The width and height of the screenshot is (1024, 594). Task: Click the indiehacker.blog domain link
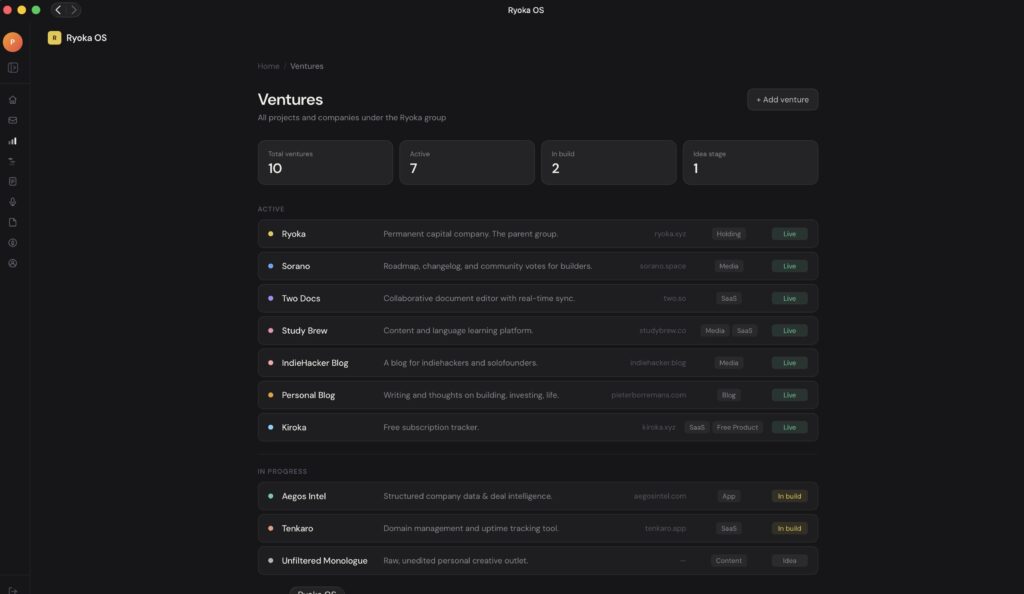coord(658,363)
